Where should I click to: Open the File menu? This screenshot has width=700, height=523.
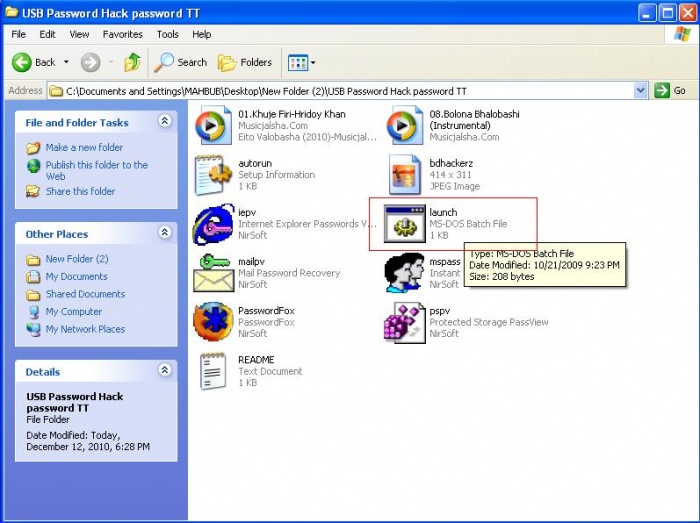pos(18,34)
